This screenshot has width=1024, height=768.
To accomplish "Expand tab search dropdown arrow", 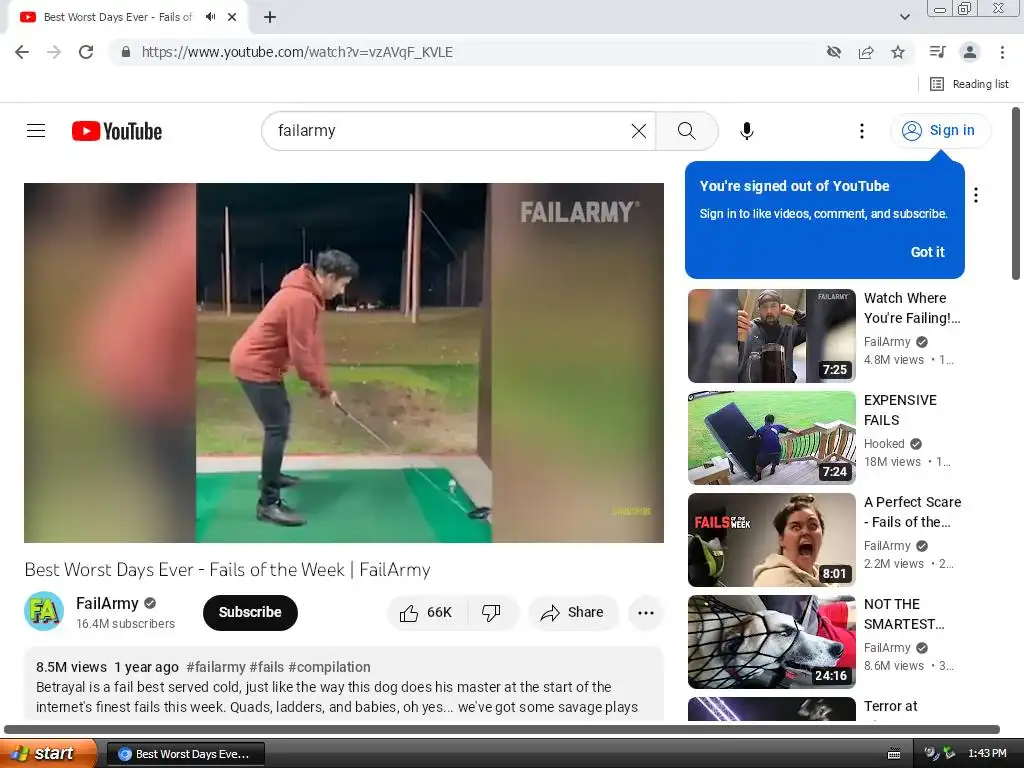I will point(904,17).
